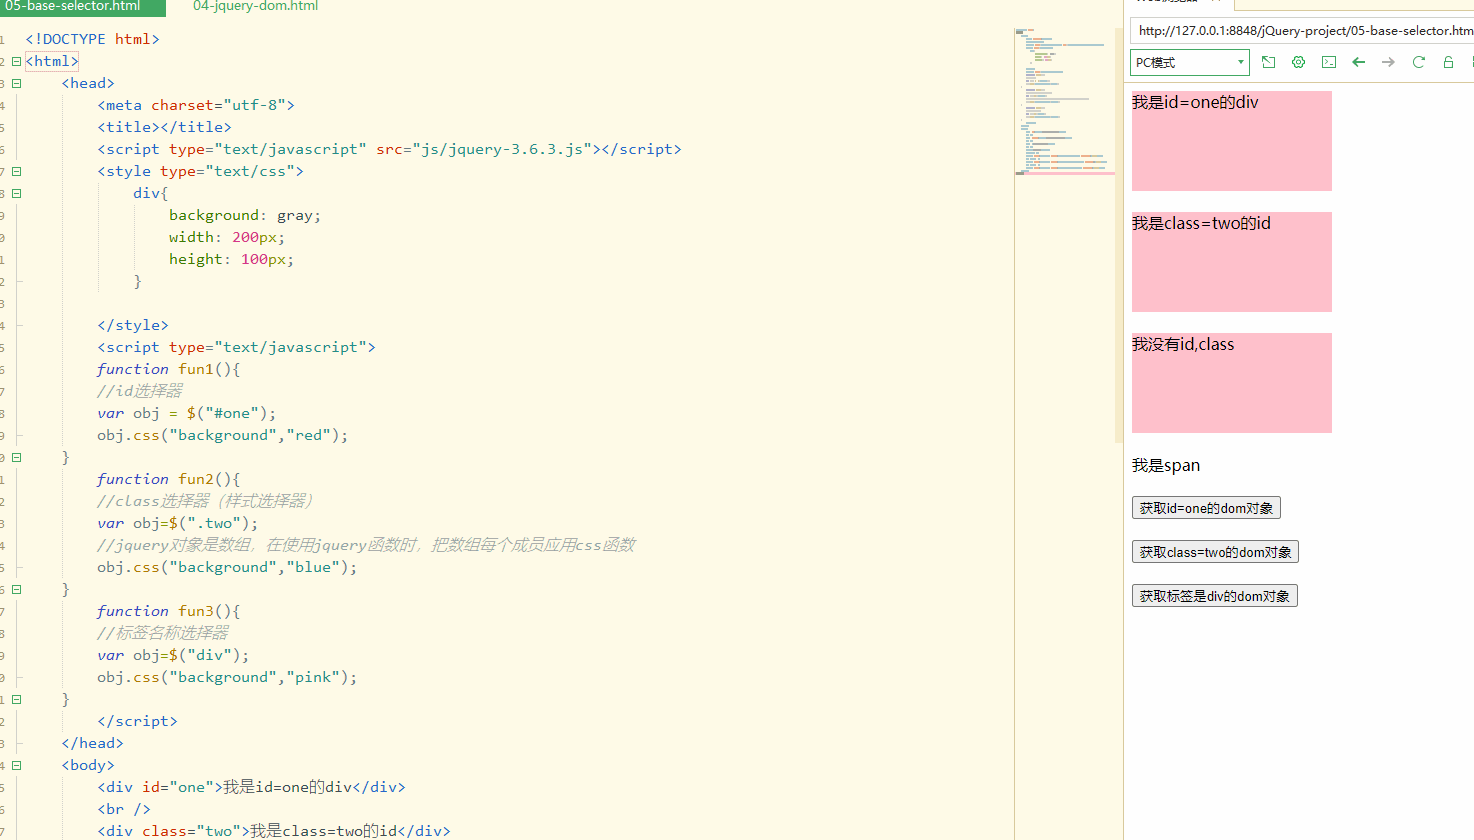Click the <br /> code line
Image resolution: width=1474 pixels, height=840 pixels.
[124, 809]
